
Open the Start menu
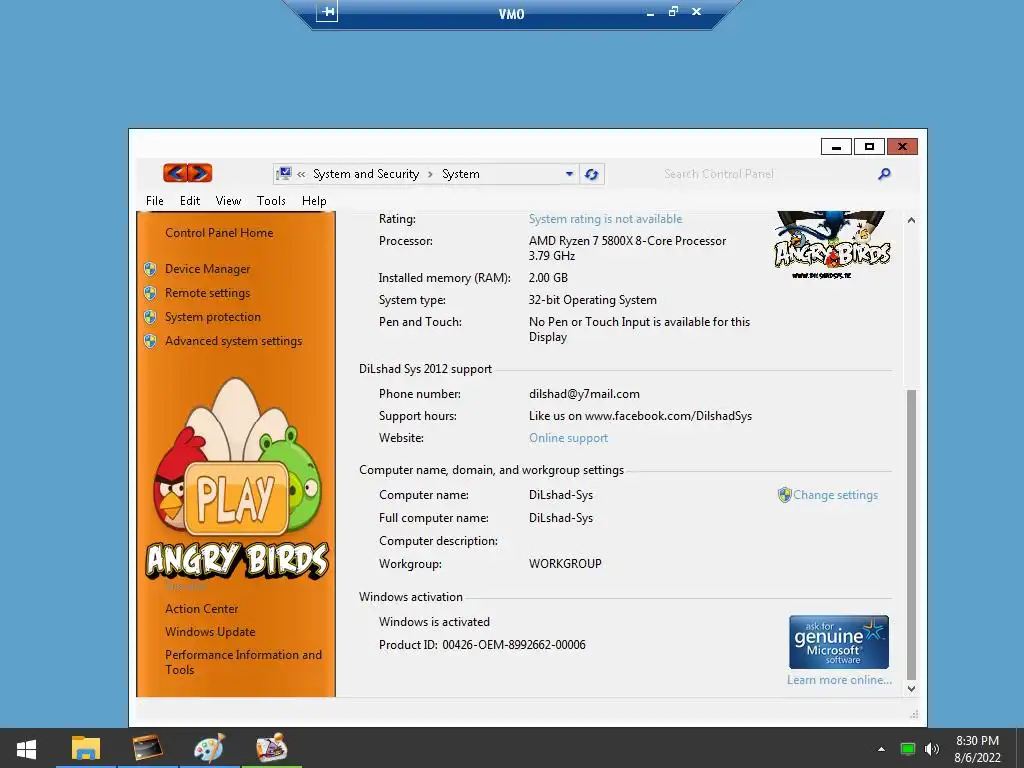tap(26, 748)
